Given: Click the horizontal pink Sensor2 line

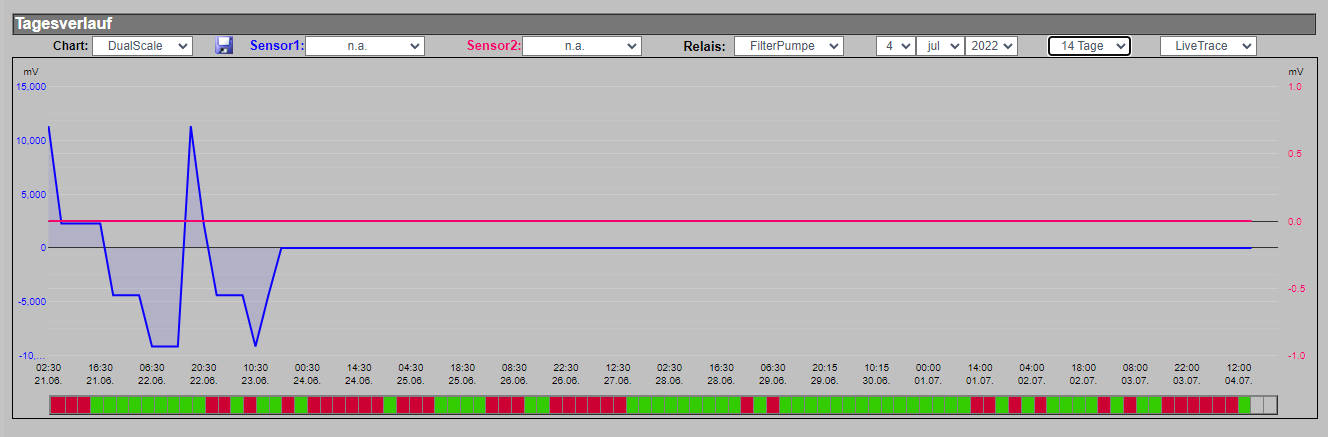Looking at the screenshot, I should point(650,221).
